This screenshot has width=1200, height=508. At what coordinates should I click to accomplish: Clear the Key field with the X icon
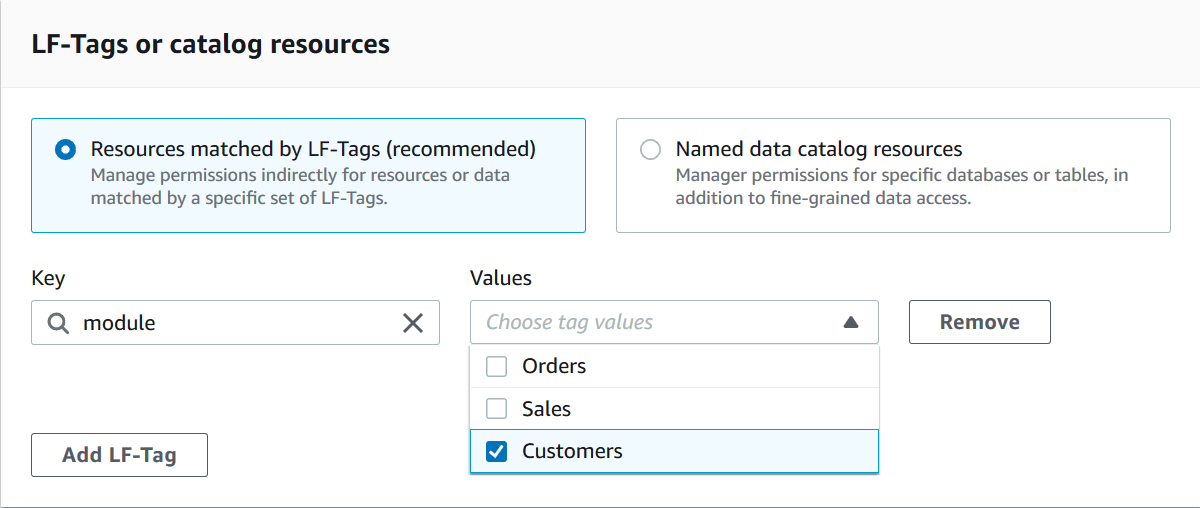(412, 323)
